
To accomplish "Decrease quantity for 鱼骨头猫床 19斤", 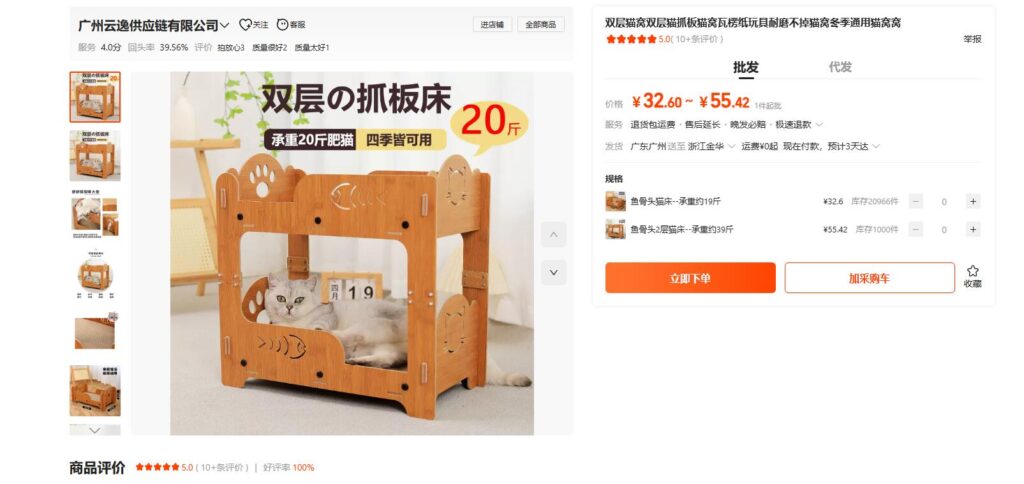I will click(x=916, y=202).
